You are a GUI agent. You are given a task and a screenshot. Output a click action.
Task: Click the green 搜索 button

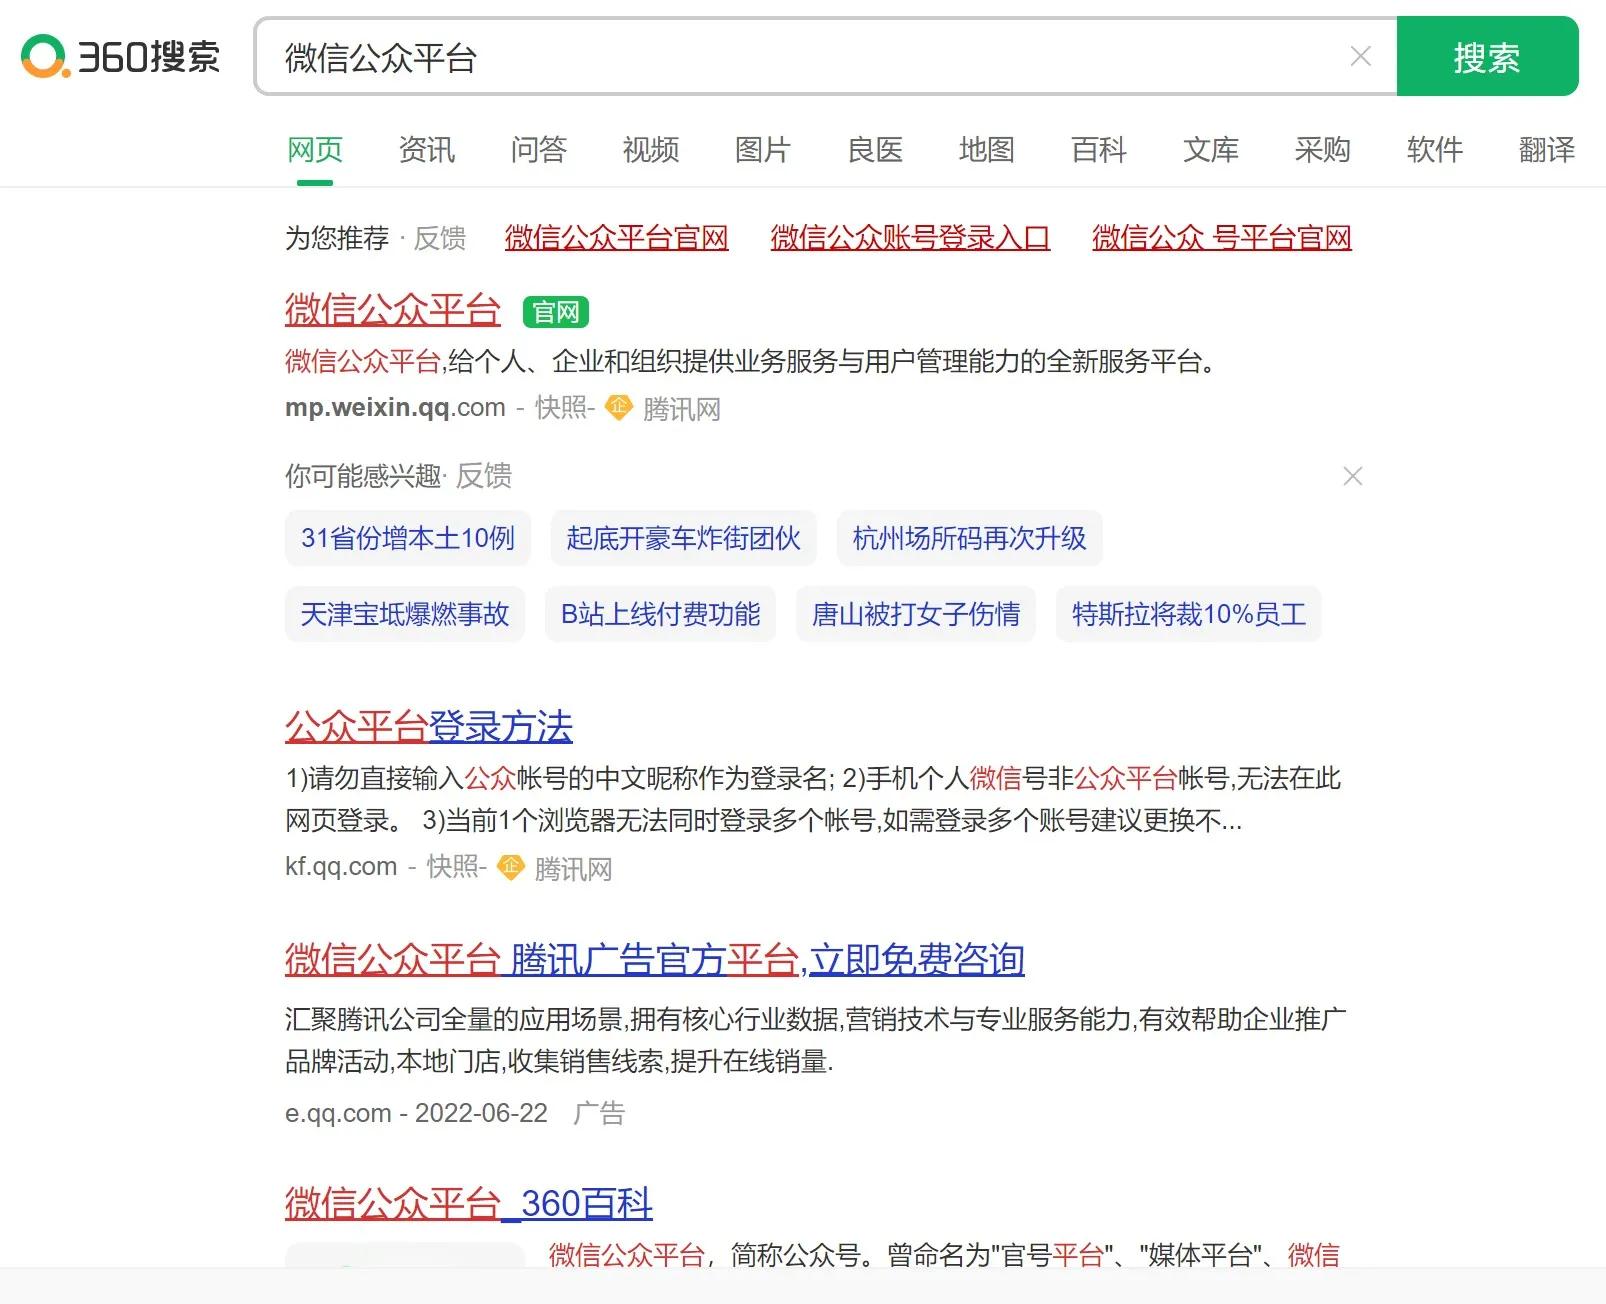pyautogui.click(x=1487, y=57)
